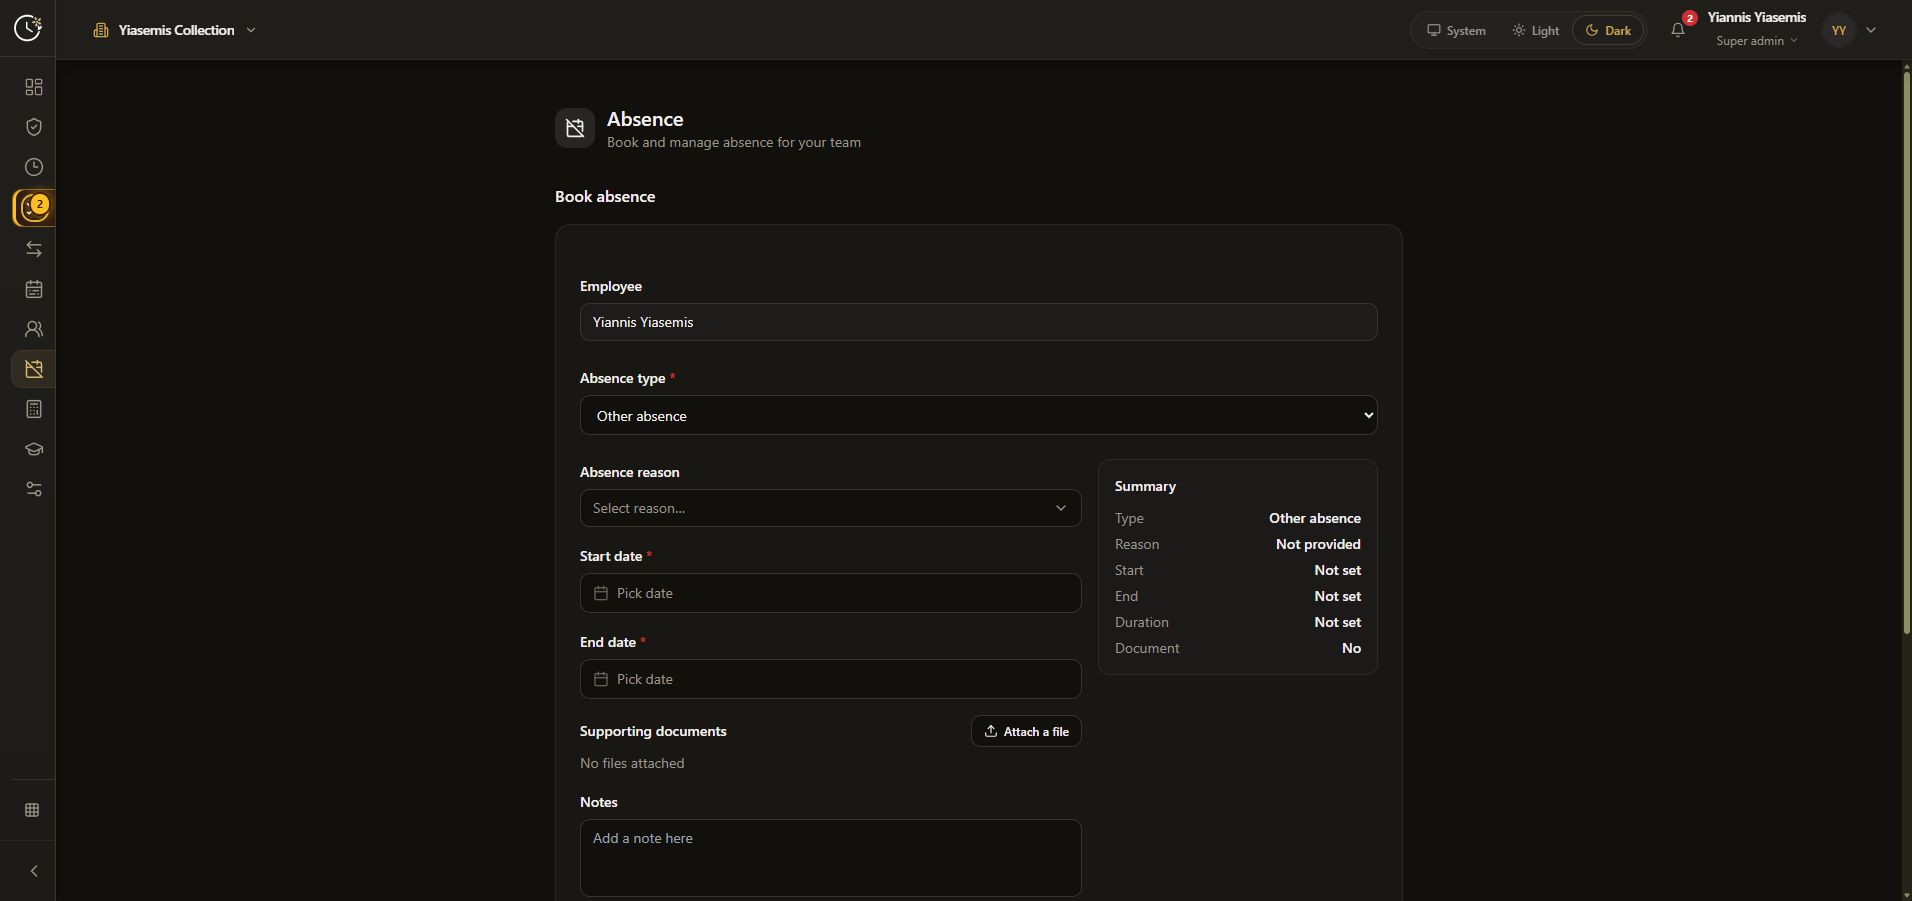This screenshot has width=1912, height=901.
Task: Click the Attach a file button
Action: point(1026,731)
